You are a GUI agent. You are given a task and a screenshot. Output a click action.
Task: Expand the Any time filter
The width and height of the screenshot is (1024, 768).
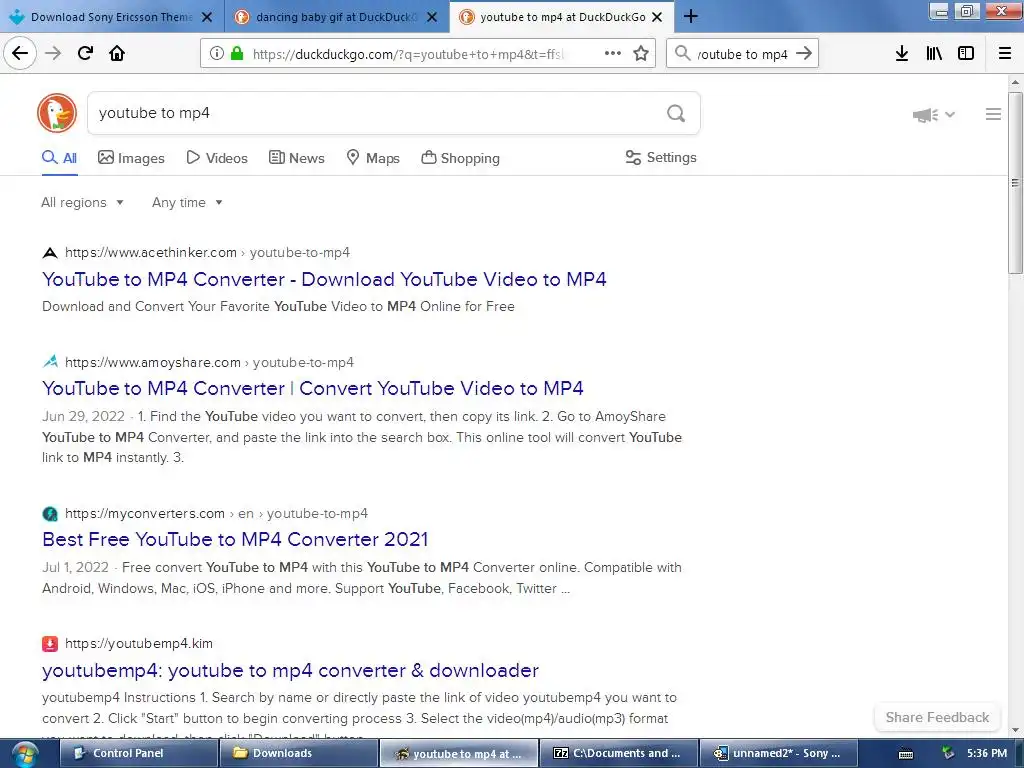point(187,202)
